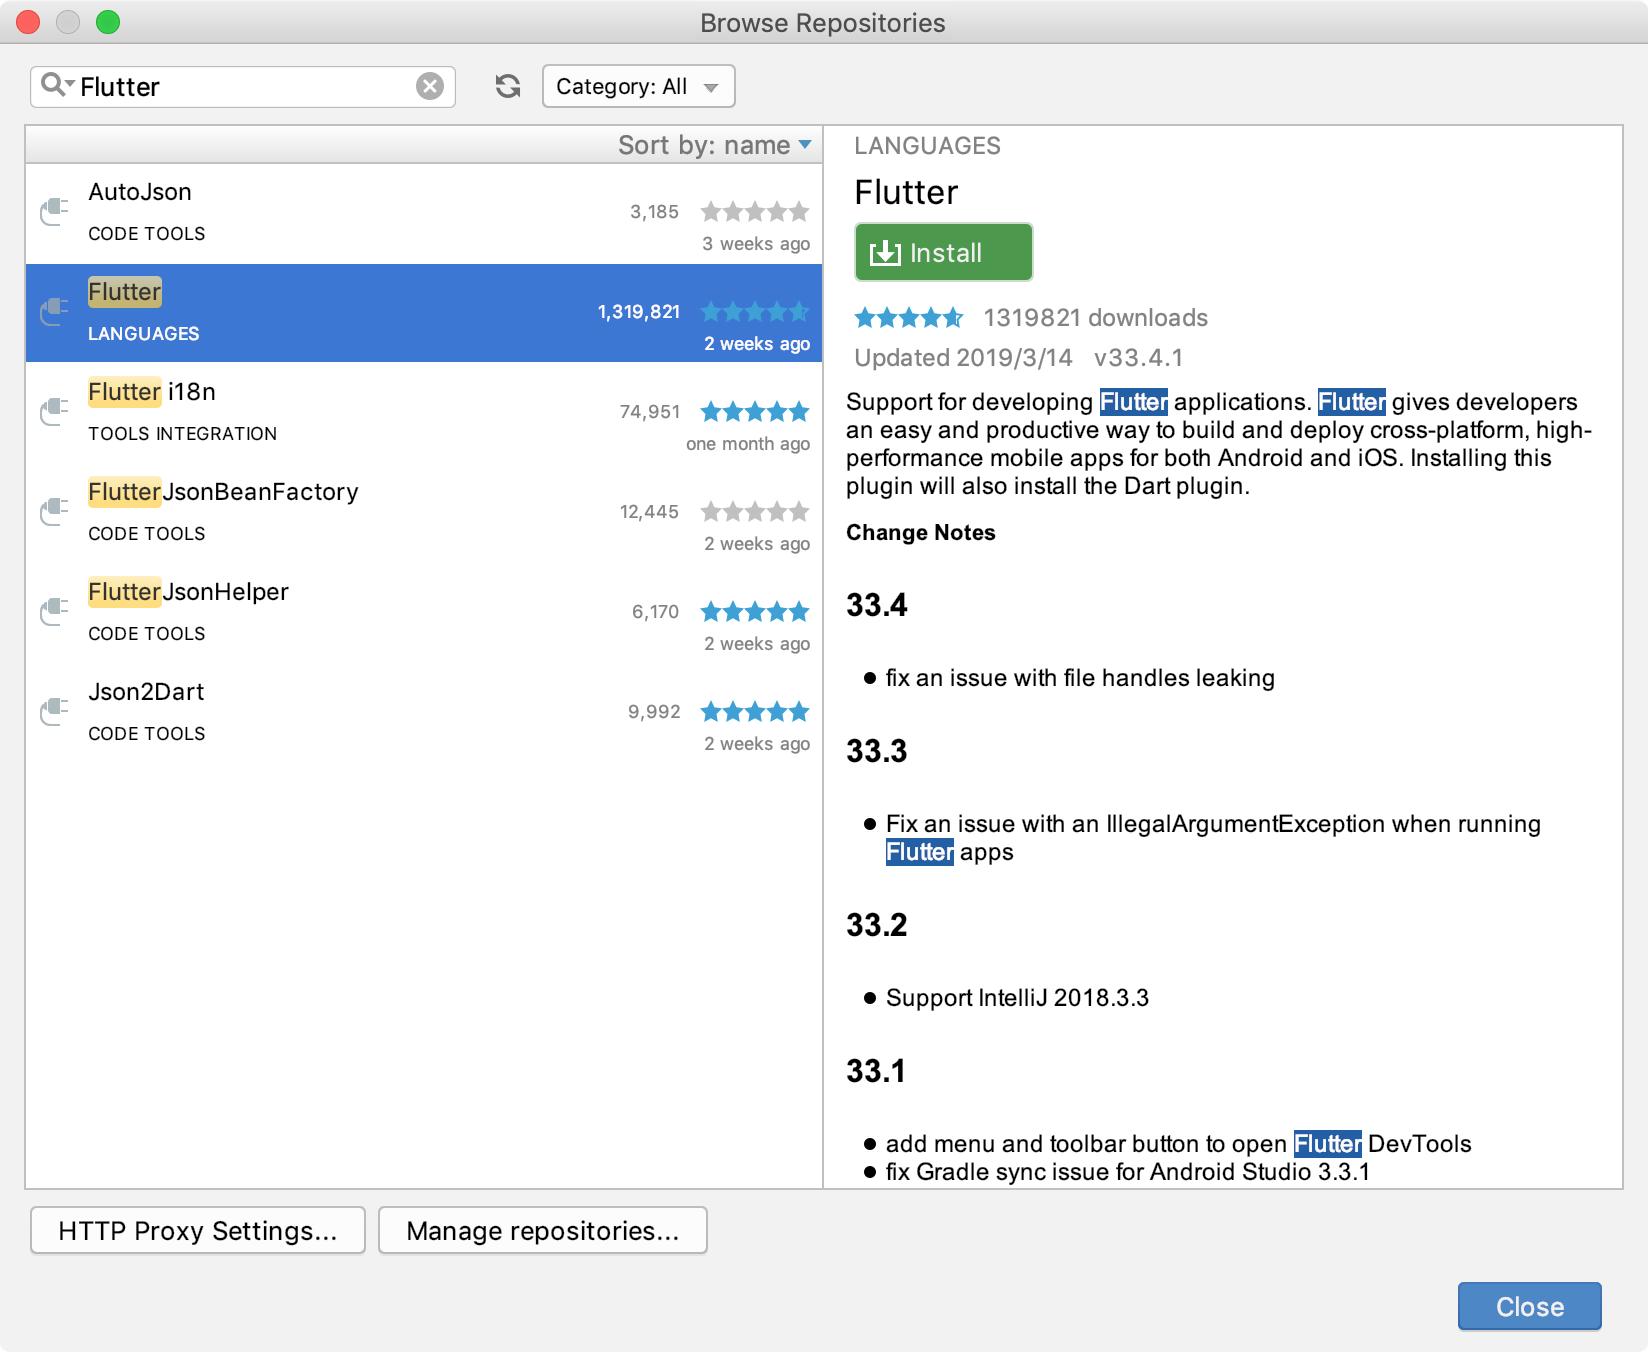Click the TOOLS INTEGRATION category label

[x=182, y=434]
